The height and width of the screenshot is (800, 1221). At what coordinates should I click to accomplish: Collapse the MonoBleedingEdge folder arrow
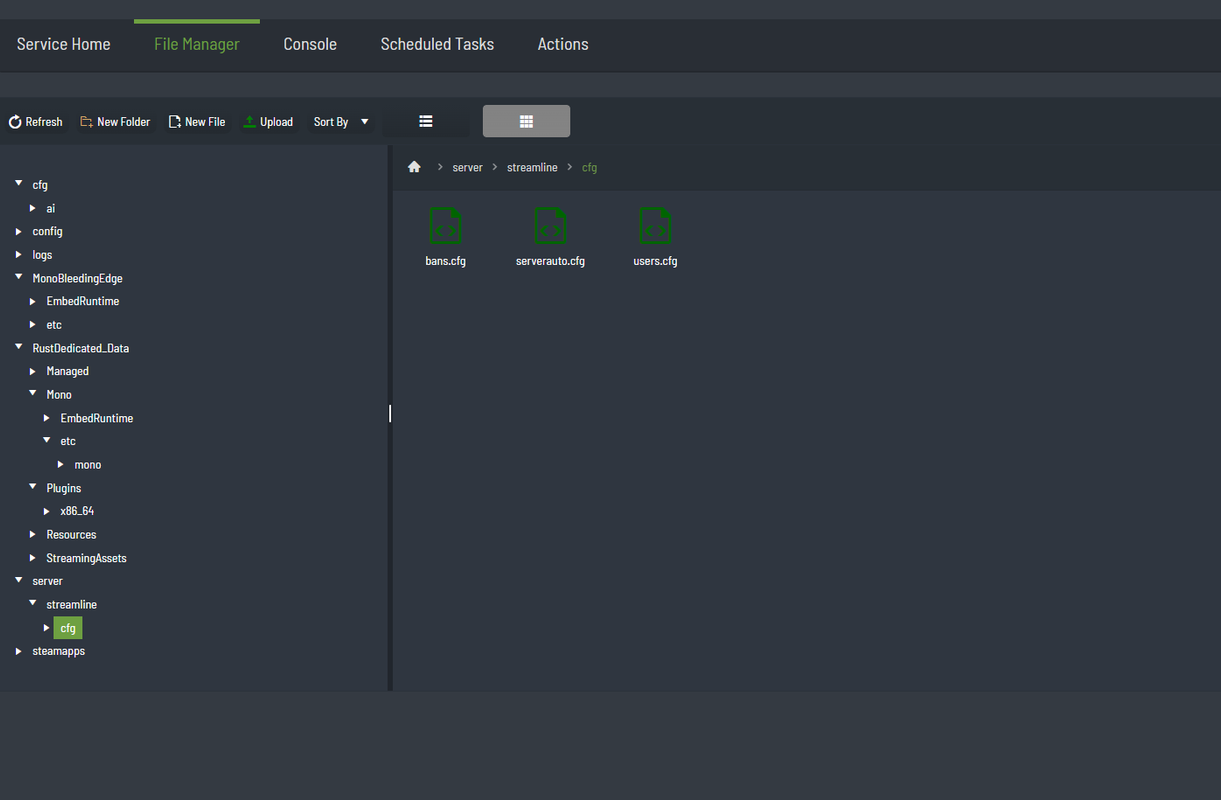(x=19, y=277)
